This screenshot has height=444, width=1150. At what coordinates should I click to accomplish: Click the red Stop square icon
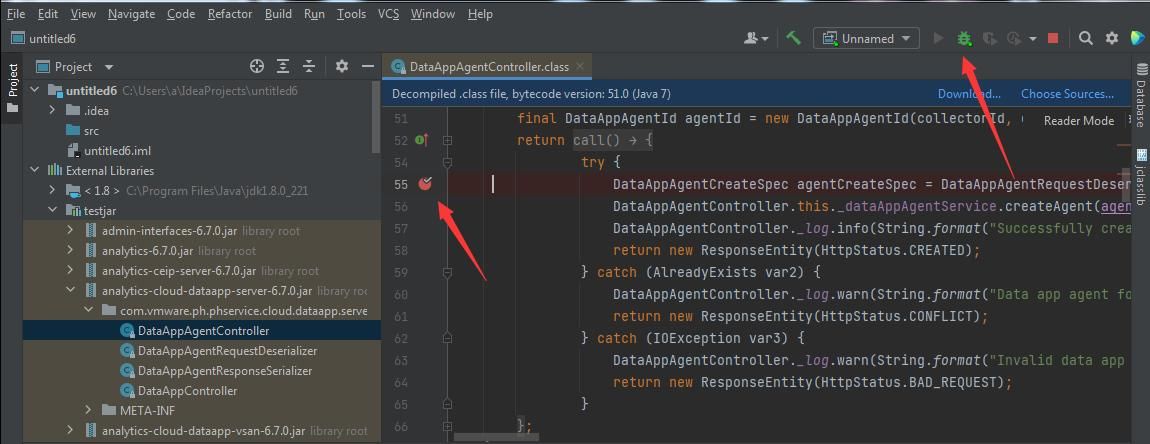(x=1053, y=38)
